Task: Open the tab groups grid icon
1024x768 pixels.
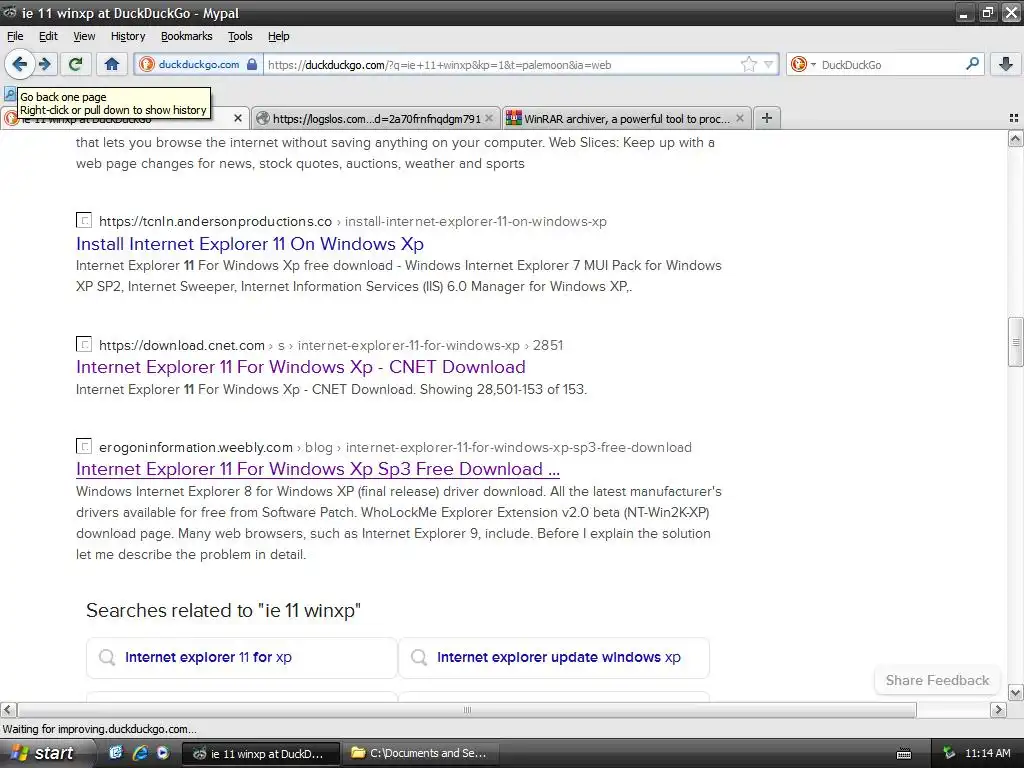Action: [x=1014, y=118]
